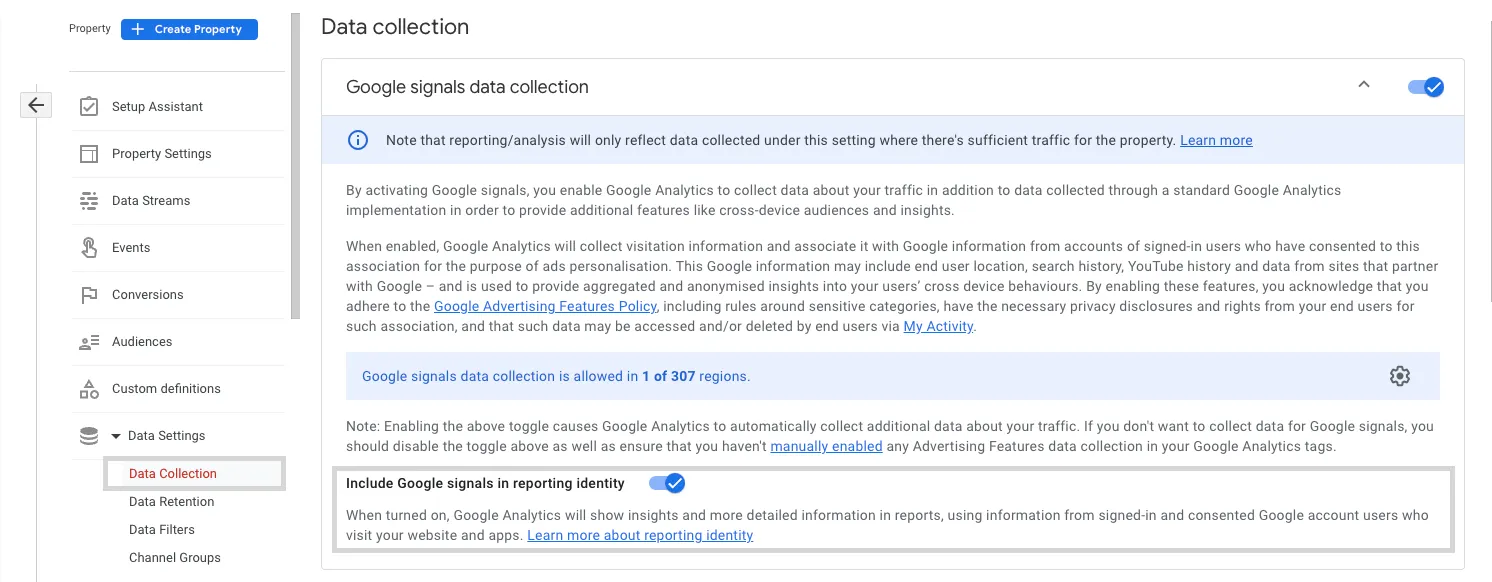Click the Conversions flag icon
Screen dimensions: 1492x582
89,294
